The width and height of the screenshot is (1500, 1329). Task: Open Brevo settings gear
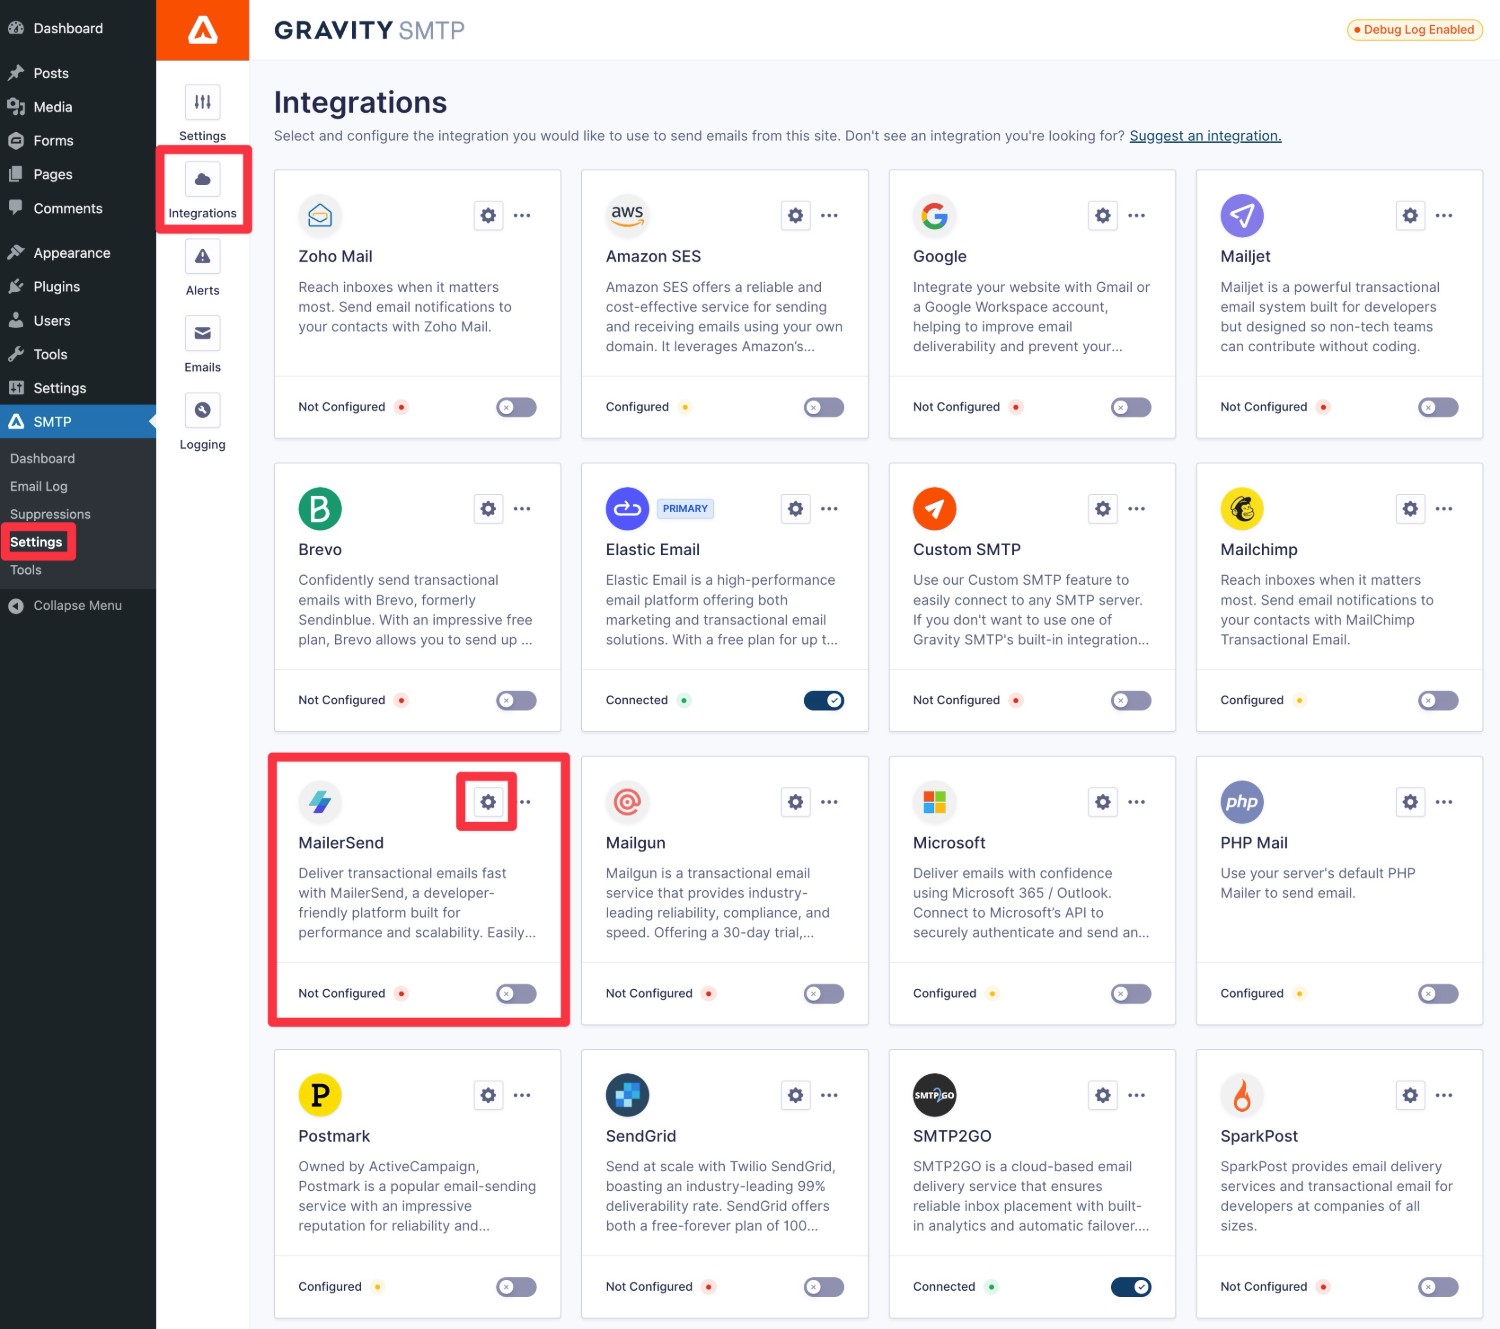tap(488, 508)
